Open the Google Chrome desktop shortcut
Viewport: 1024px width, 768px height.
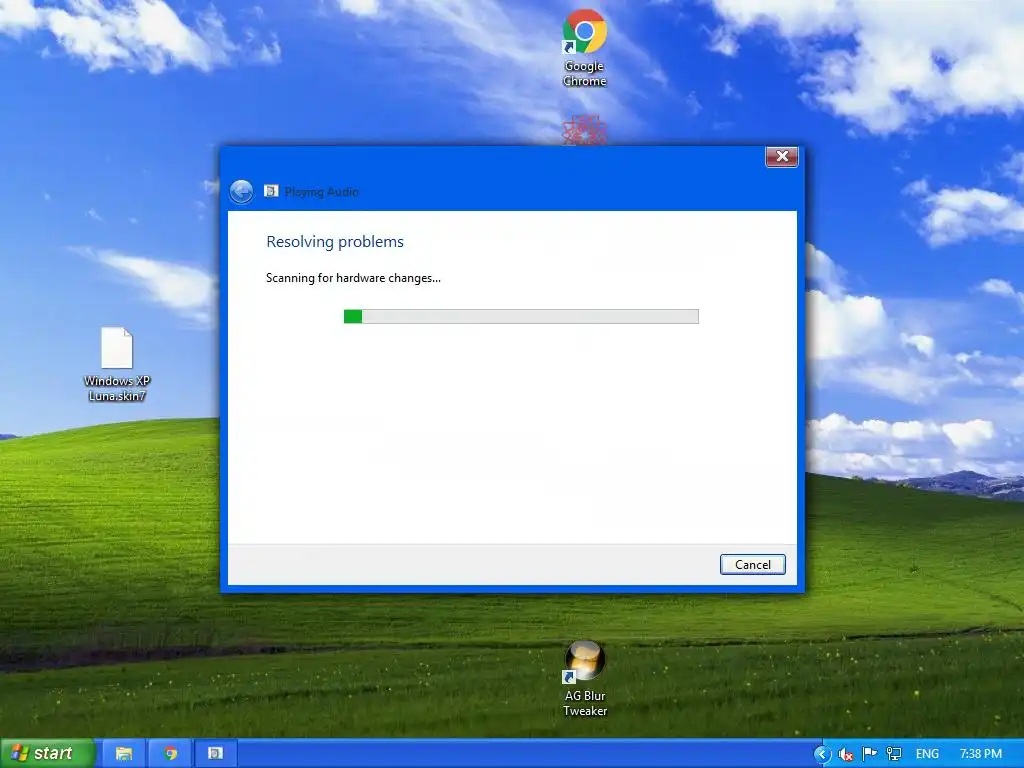pyautogui.click(x=584, y=48)
